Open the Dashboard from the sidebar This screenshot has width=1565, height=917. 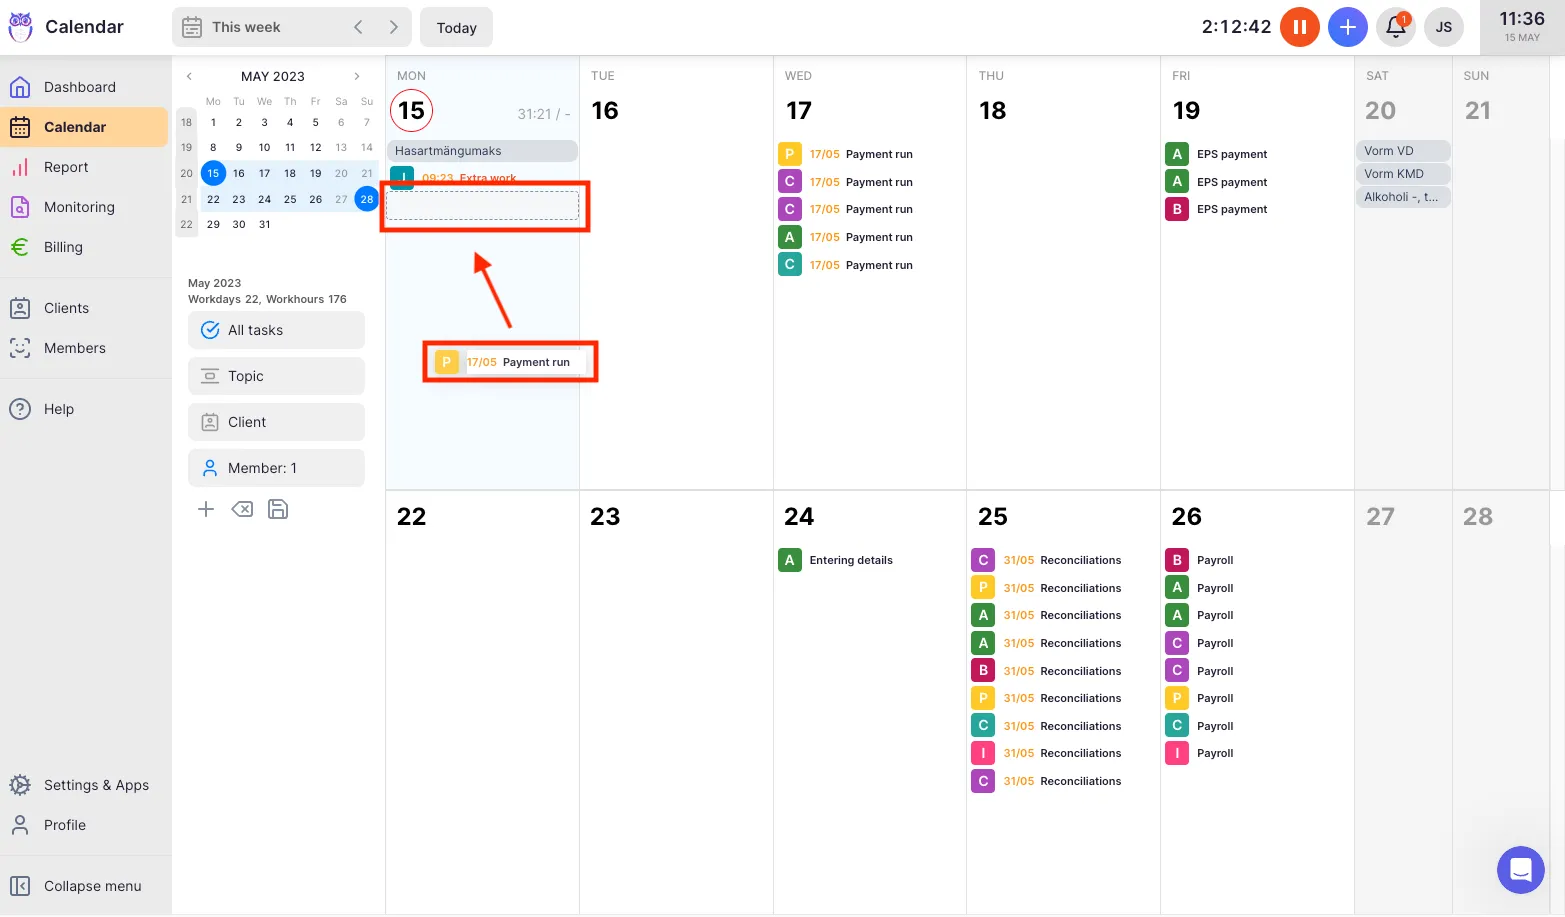[x=80, y=87]
